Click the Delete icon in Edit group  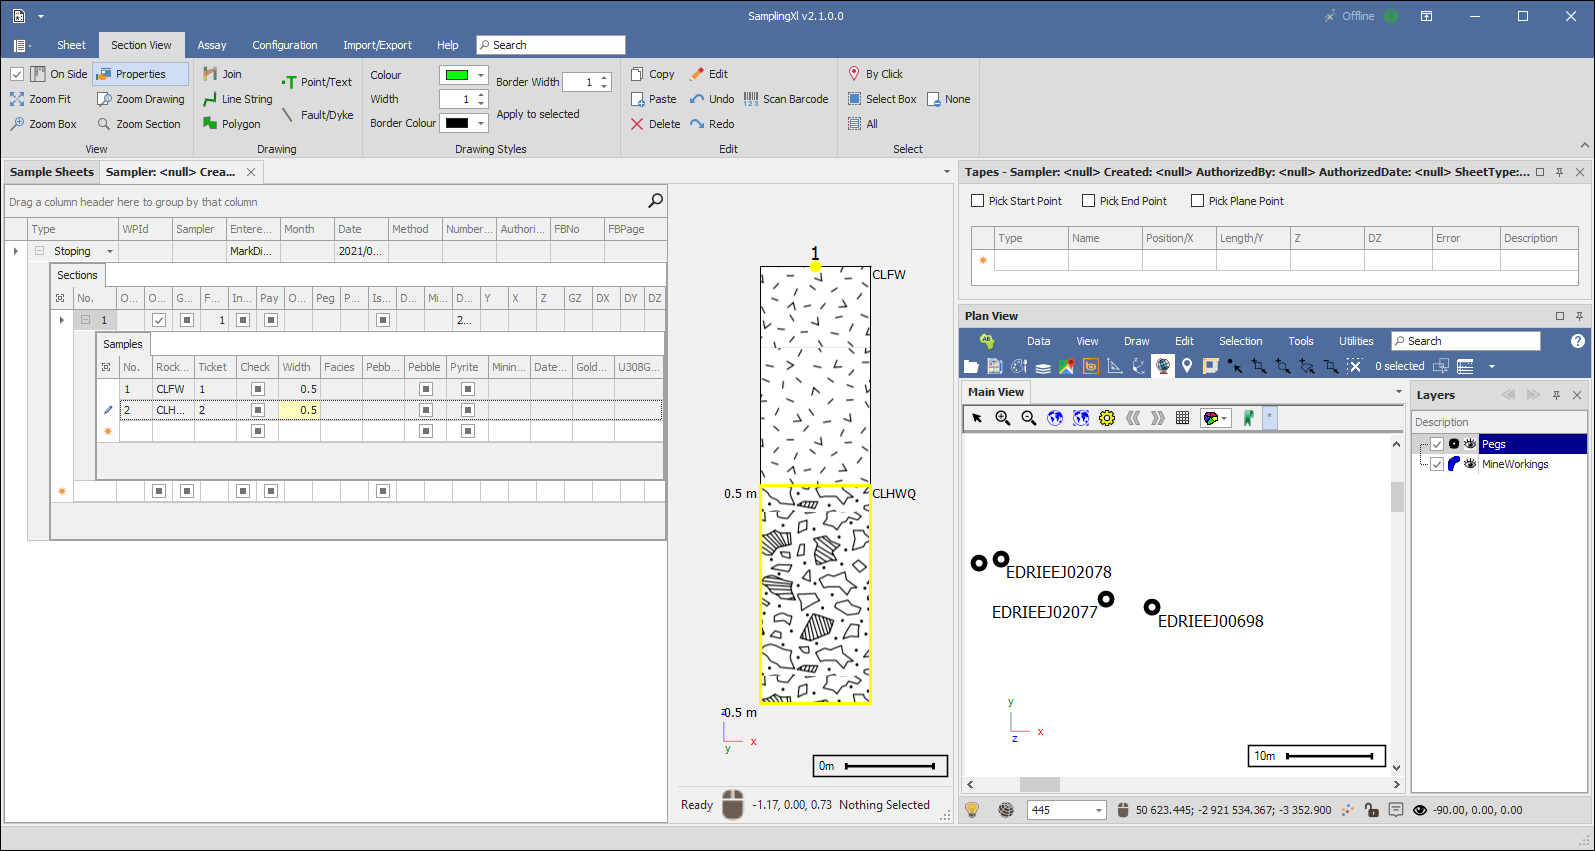tap(637, 124)
